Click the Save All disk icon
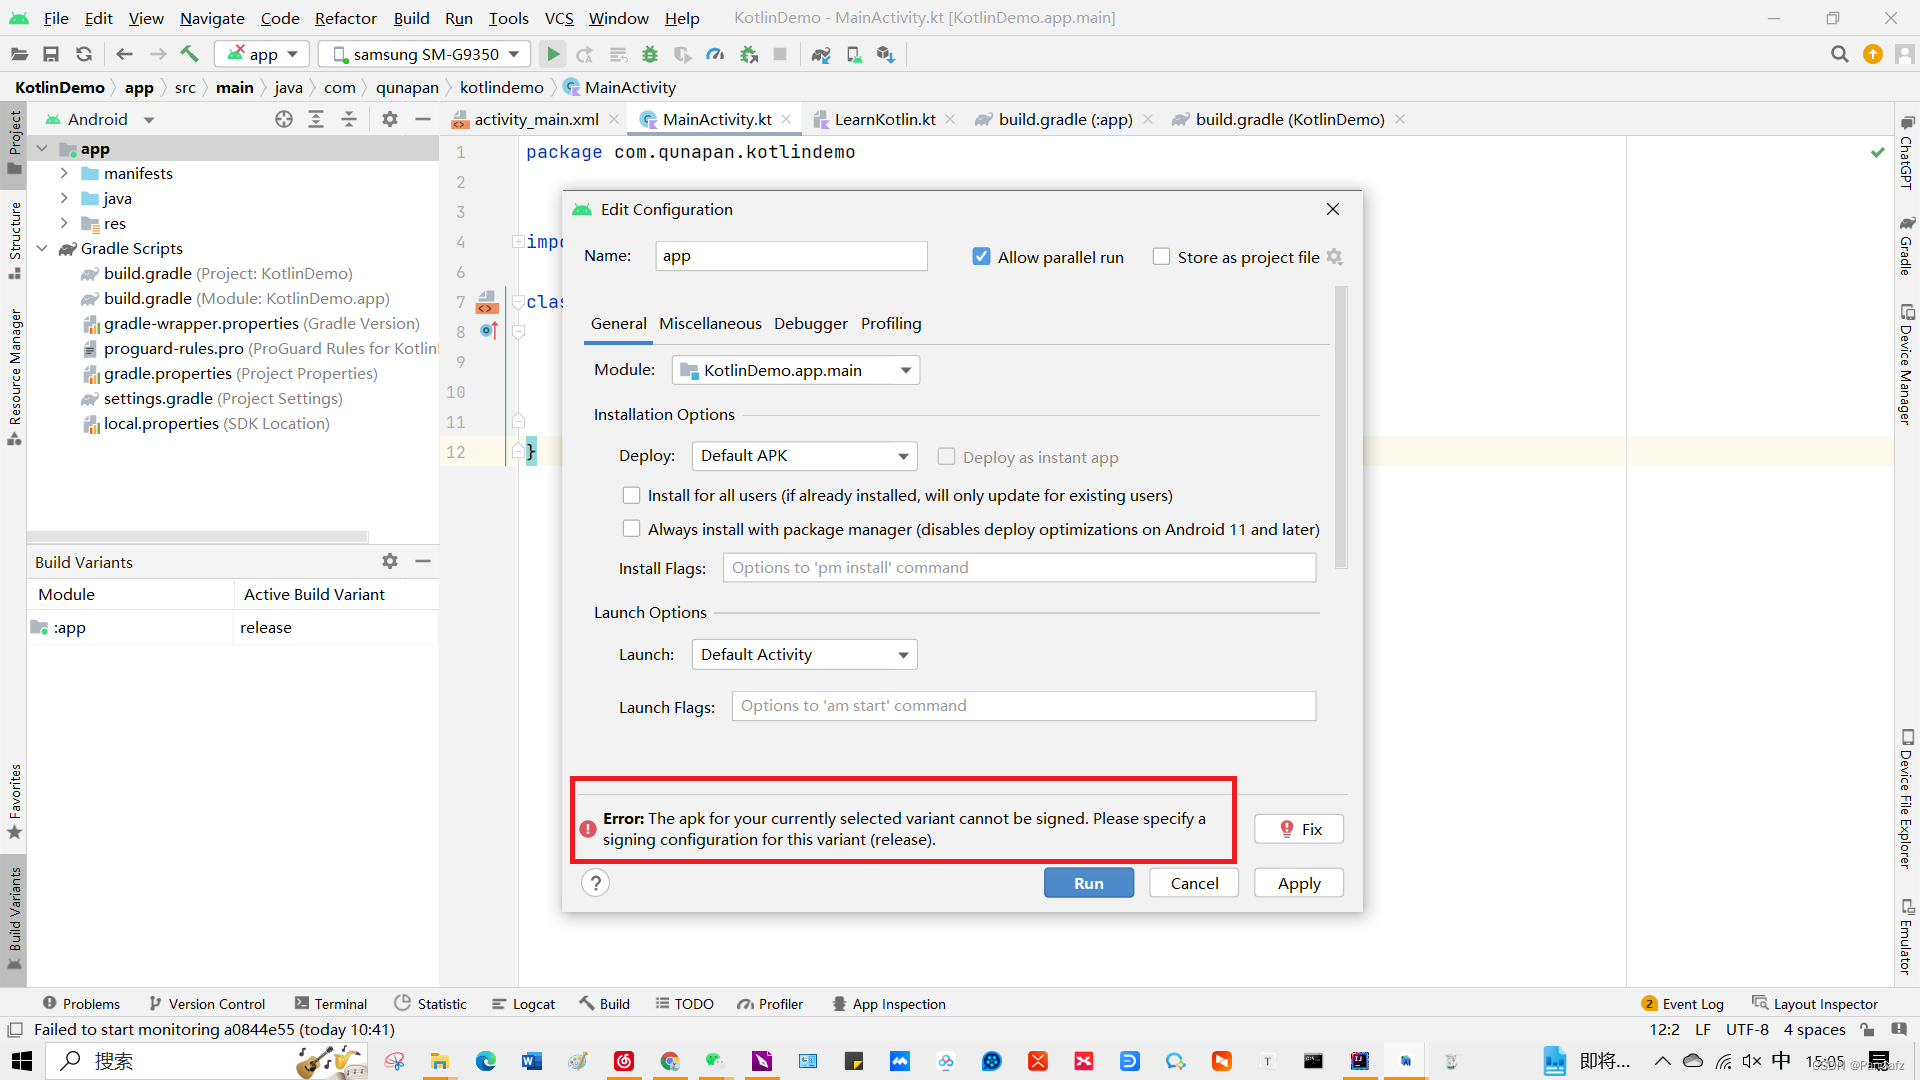 click(x=51, y=54)
